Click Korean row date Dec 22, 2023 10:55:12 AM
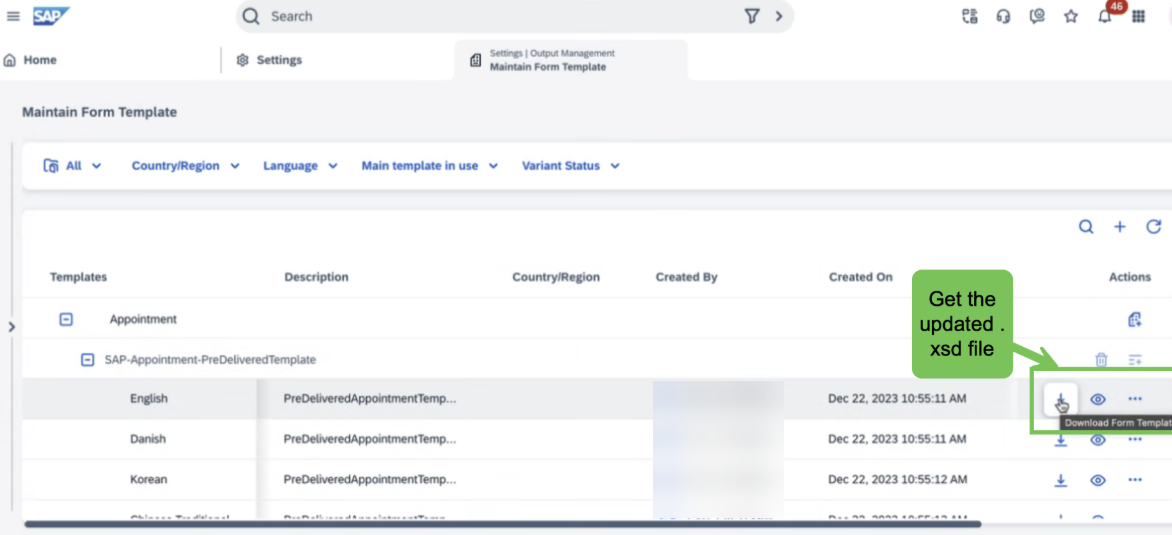1172x535 pixels. [x=897, y=480]
